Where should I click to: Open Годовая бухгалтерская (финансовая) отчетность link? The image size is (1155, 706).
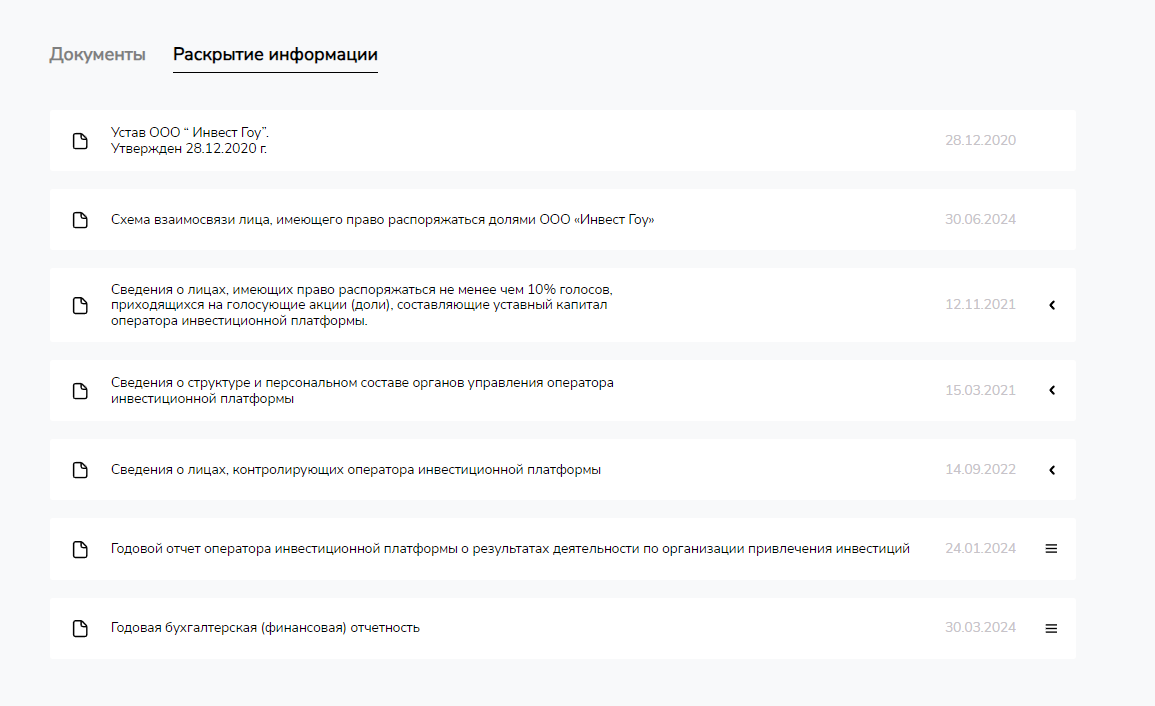(x=265, y=628)
